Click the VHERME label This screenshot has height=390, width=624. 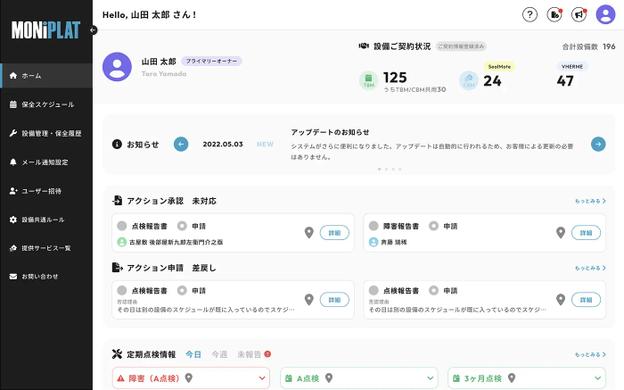tap(572, 66)
